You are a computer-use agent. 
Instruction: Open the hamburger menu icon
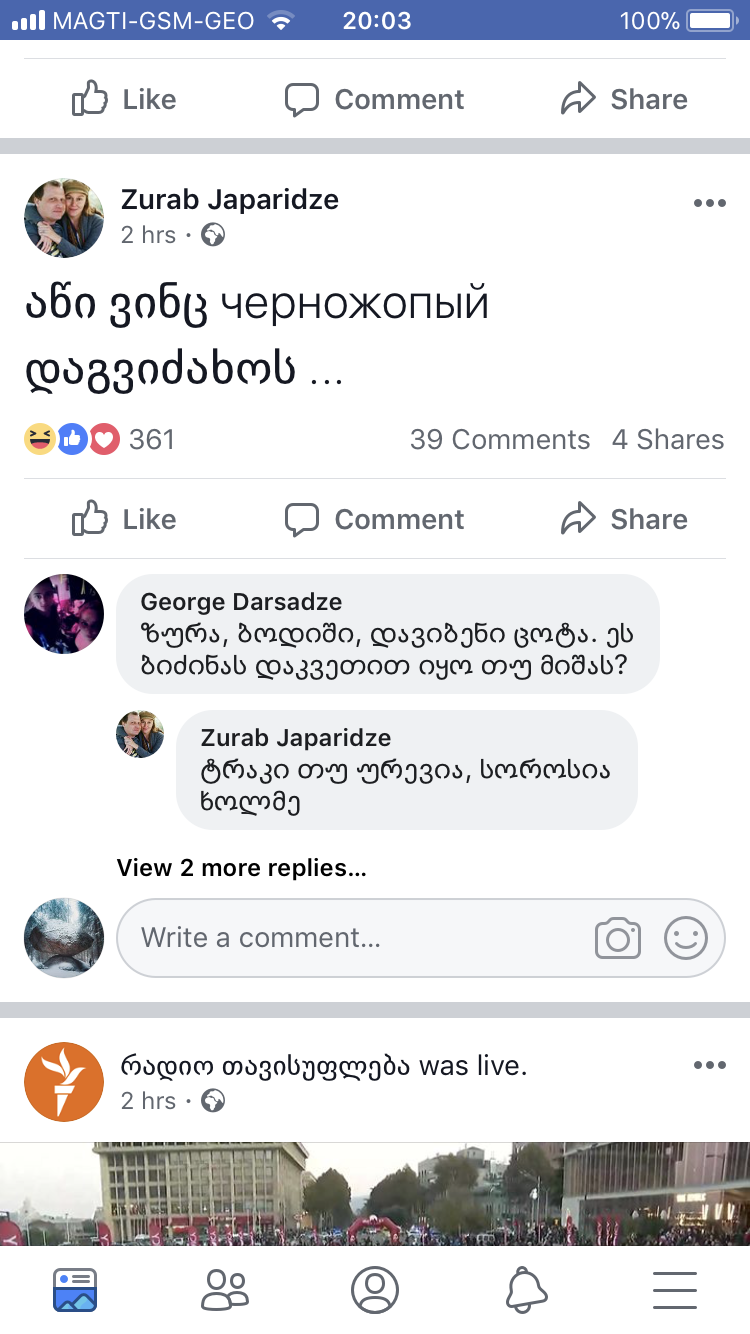[675, 1290]
